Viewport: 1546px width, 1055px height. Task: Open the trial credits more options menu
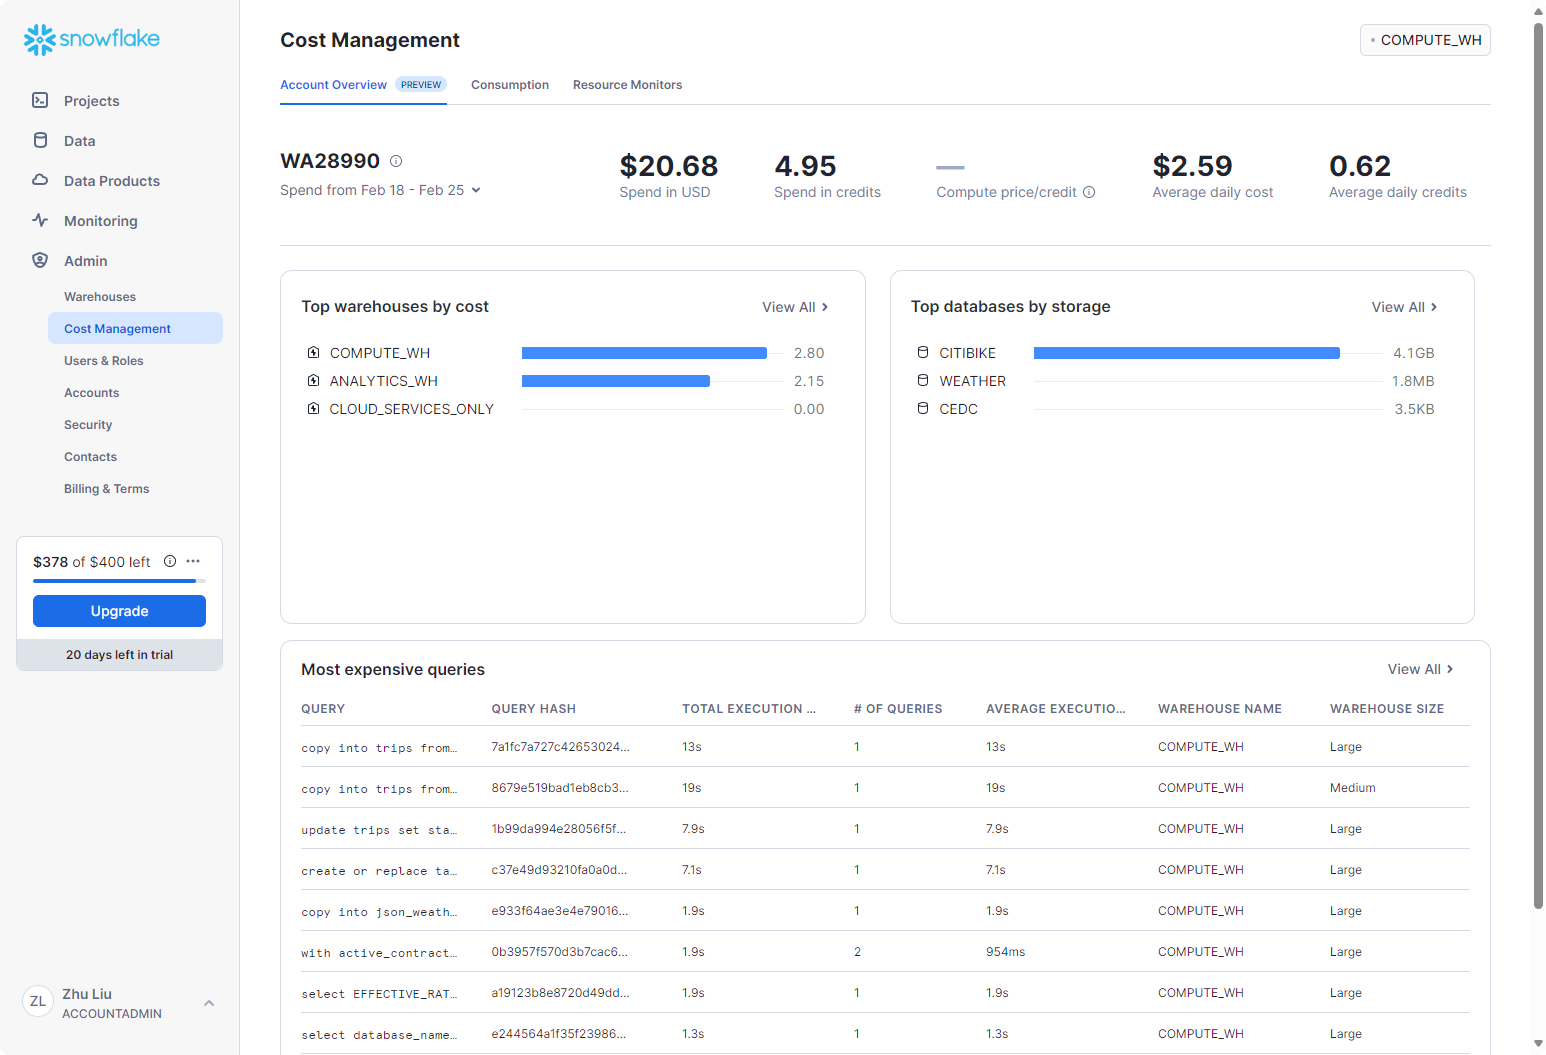tap(193, 561)
